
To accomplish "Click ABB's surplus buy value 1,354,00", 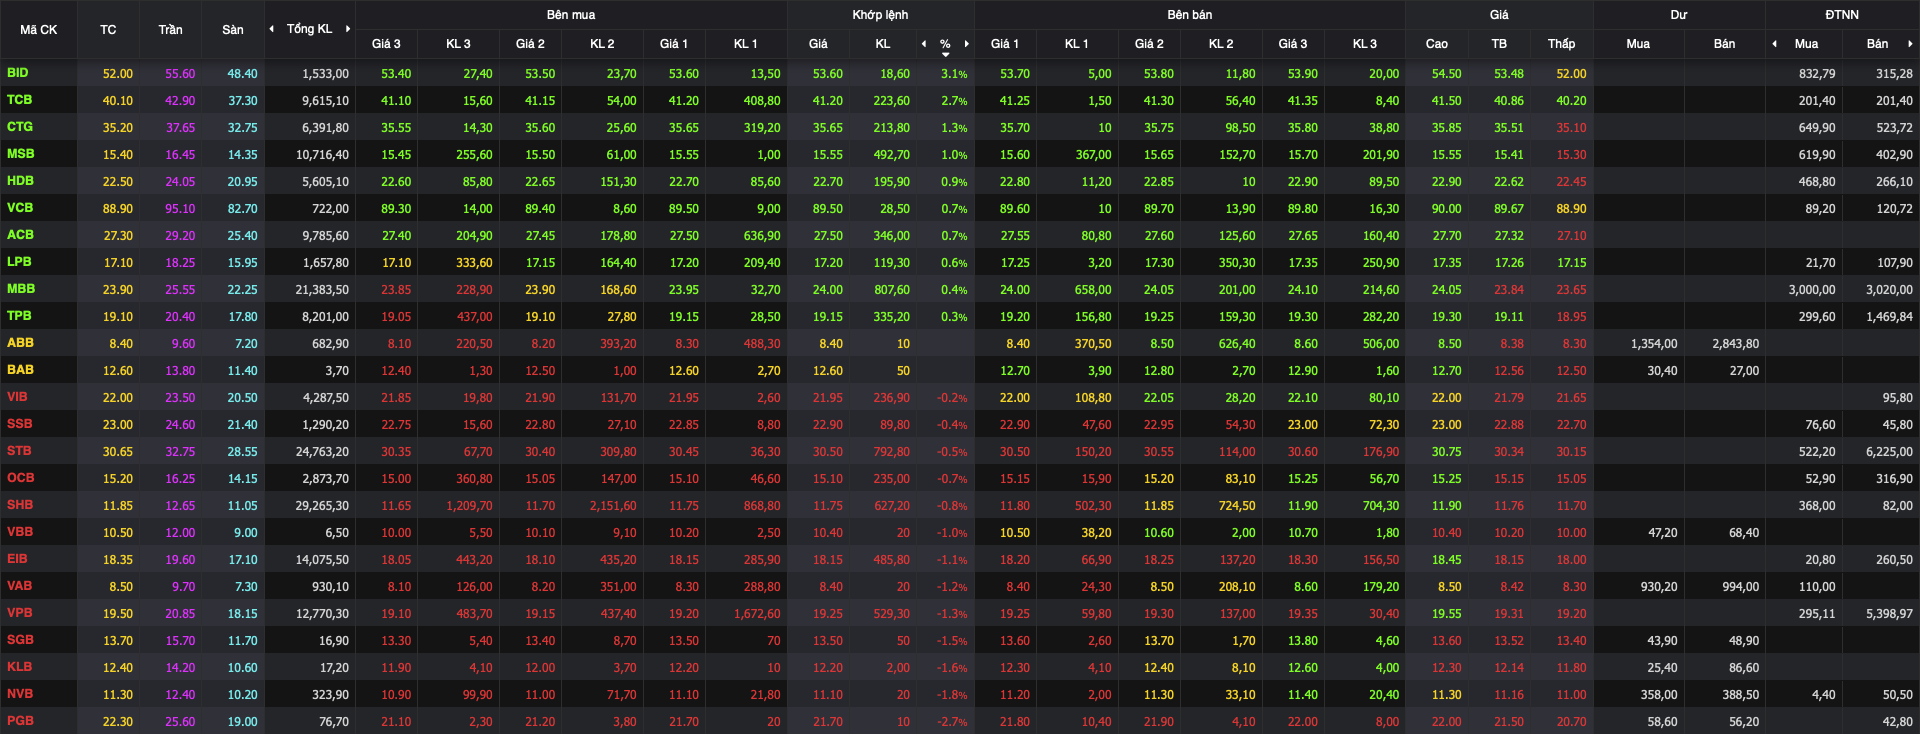I will (1654, 344).
